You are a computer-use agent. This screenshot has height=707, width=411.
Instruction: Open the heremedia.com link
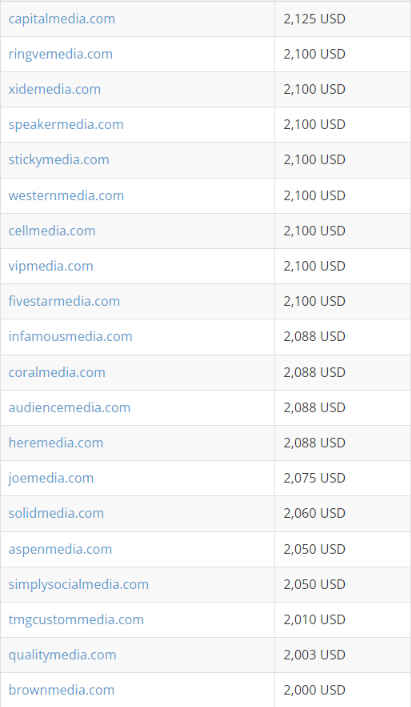56,443
